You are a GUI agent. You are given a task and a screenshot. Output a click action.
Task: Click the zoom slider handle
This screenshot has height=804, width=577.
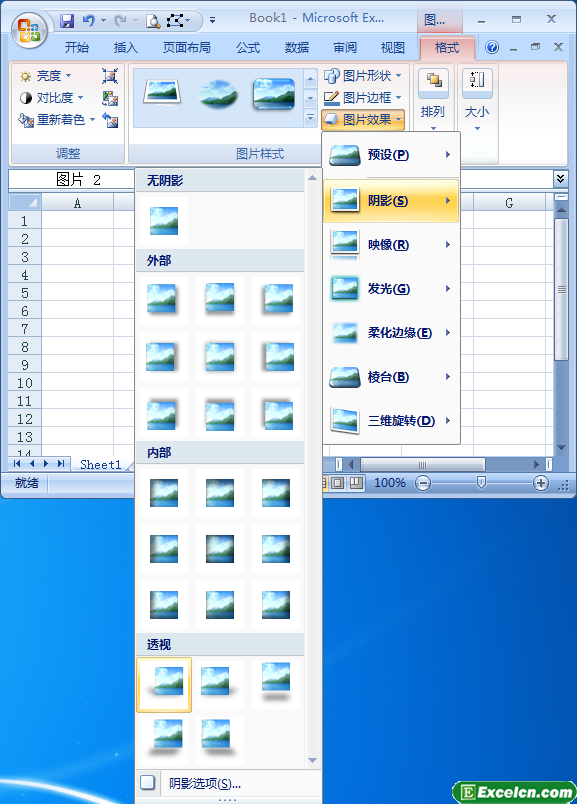(481, 482)
